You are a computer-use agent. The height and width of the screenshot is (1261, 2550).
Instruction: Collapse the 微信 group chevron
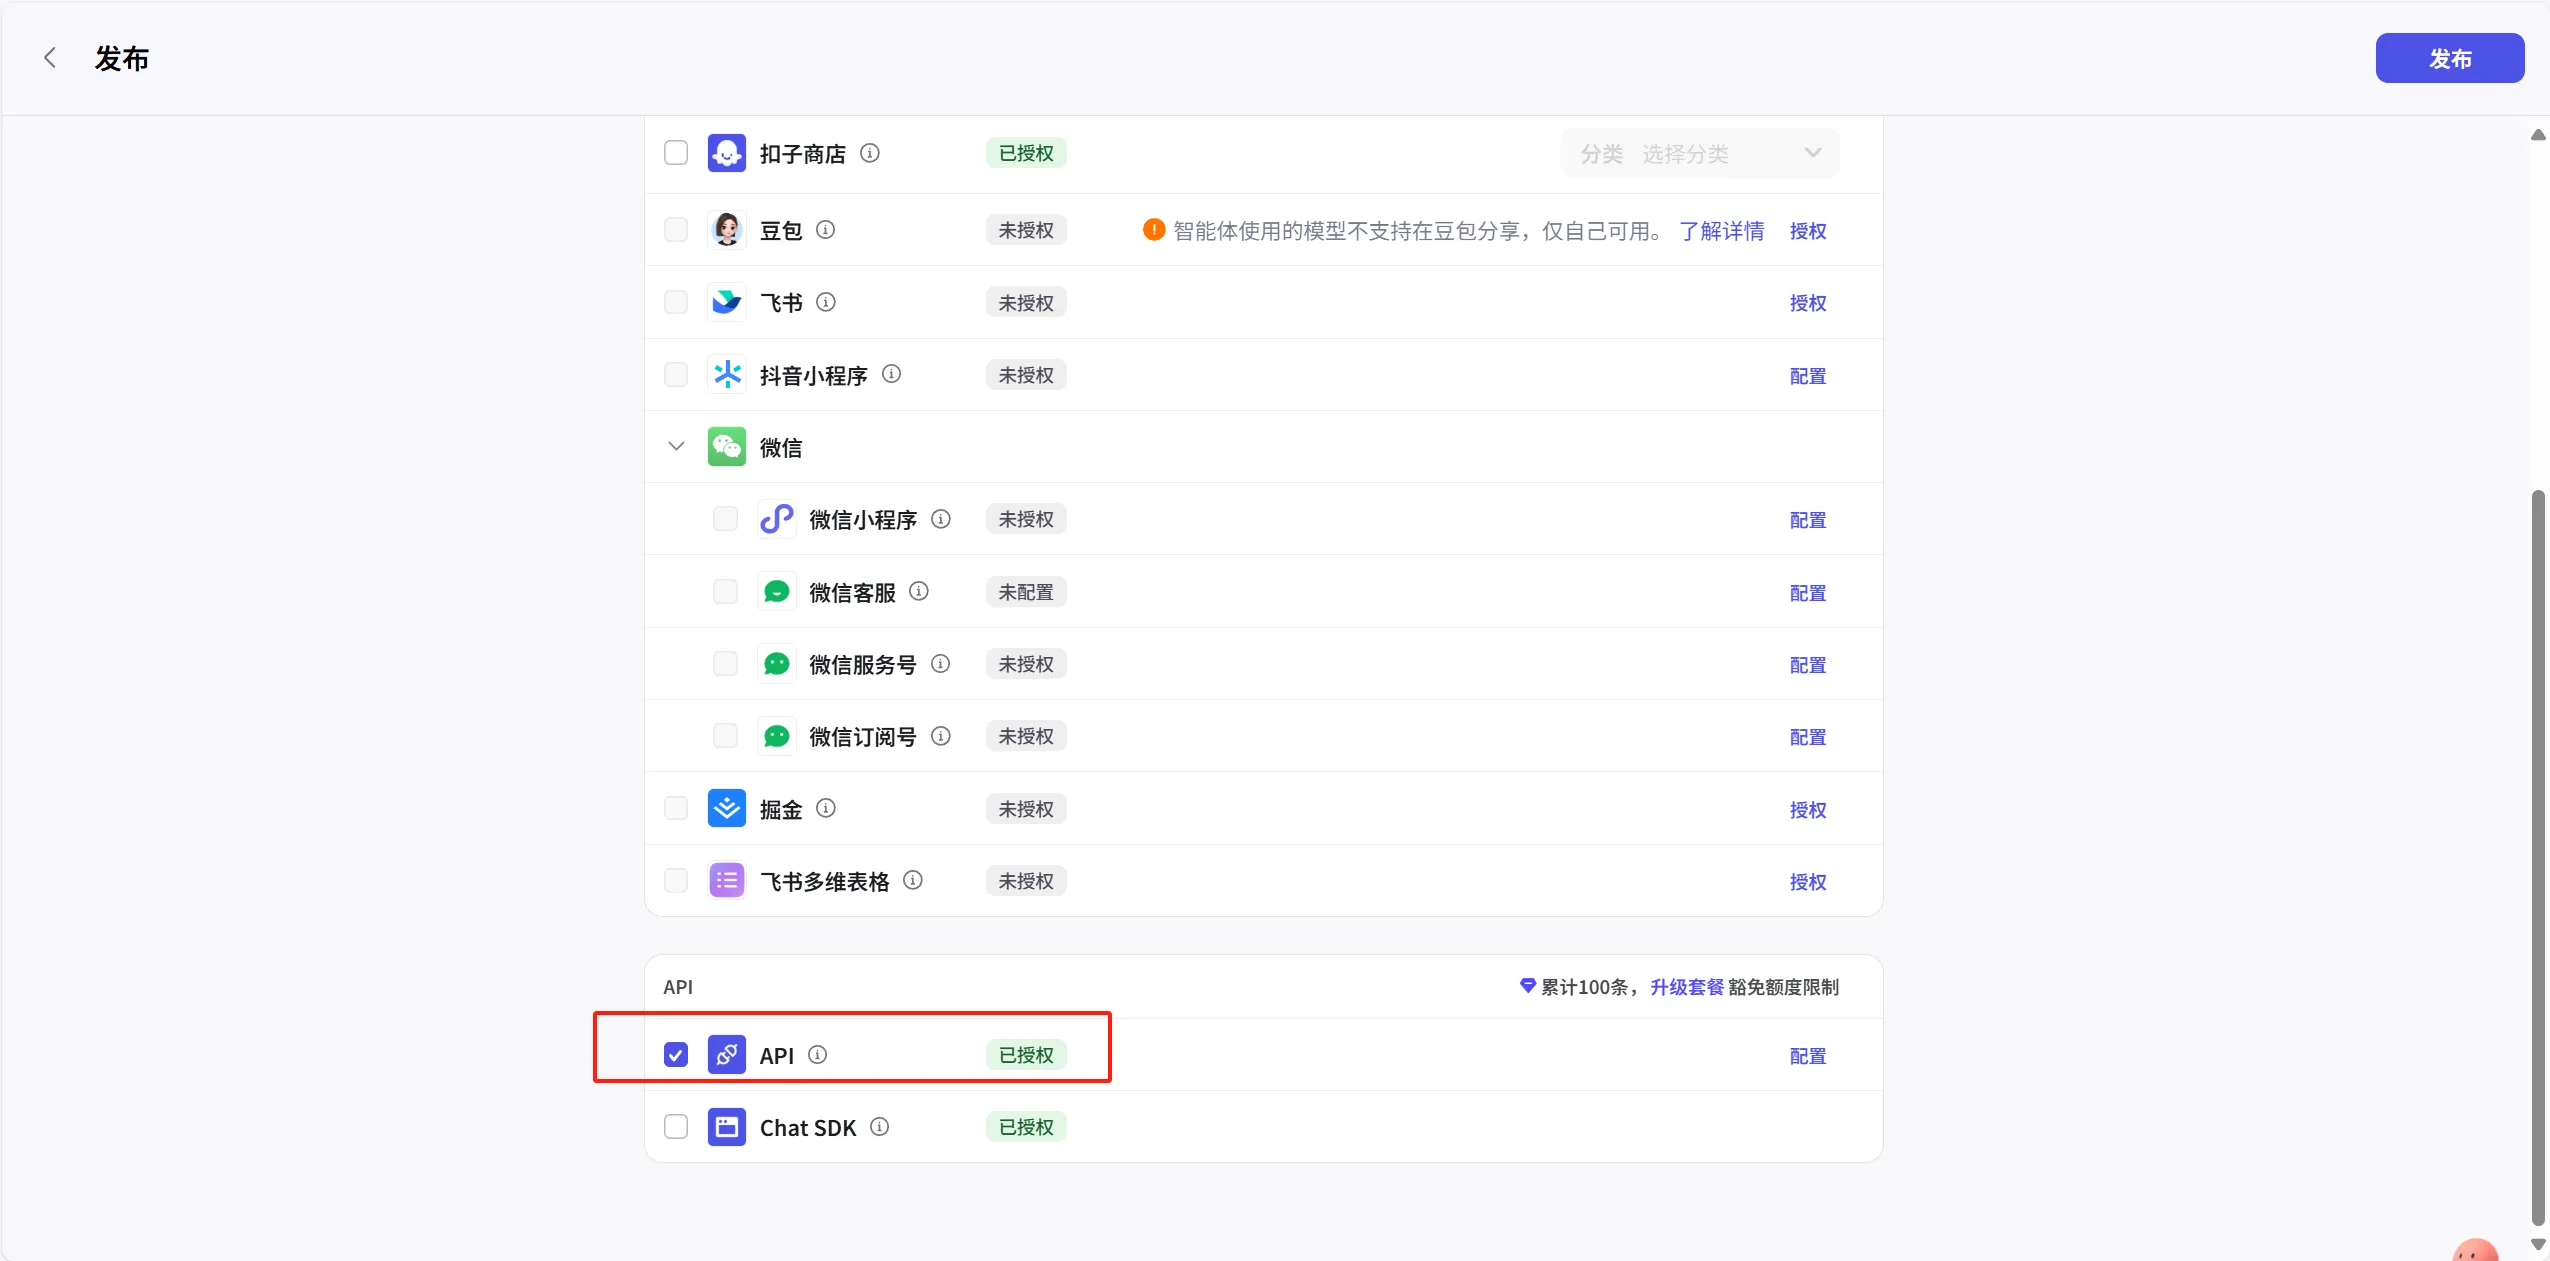(676, 446)
